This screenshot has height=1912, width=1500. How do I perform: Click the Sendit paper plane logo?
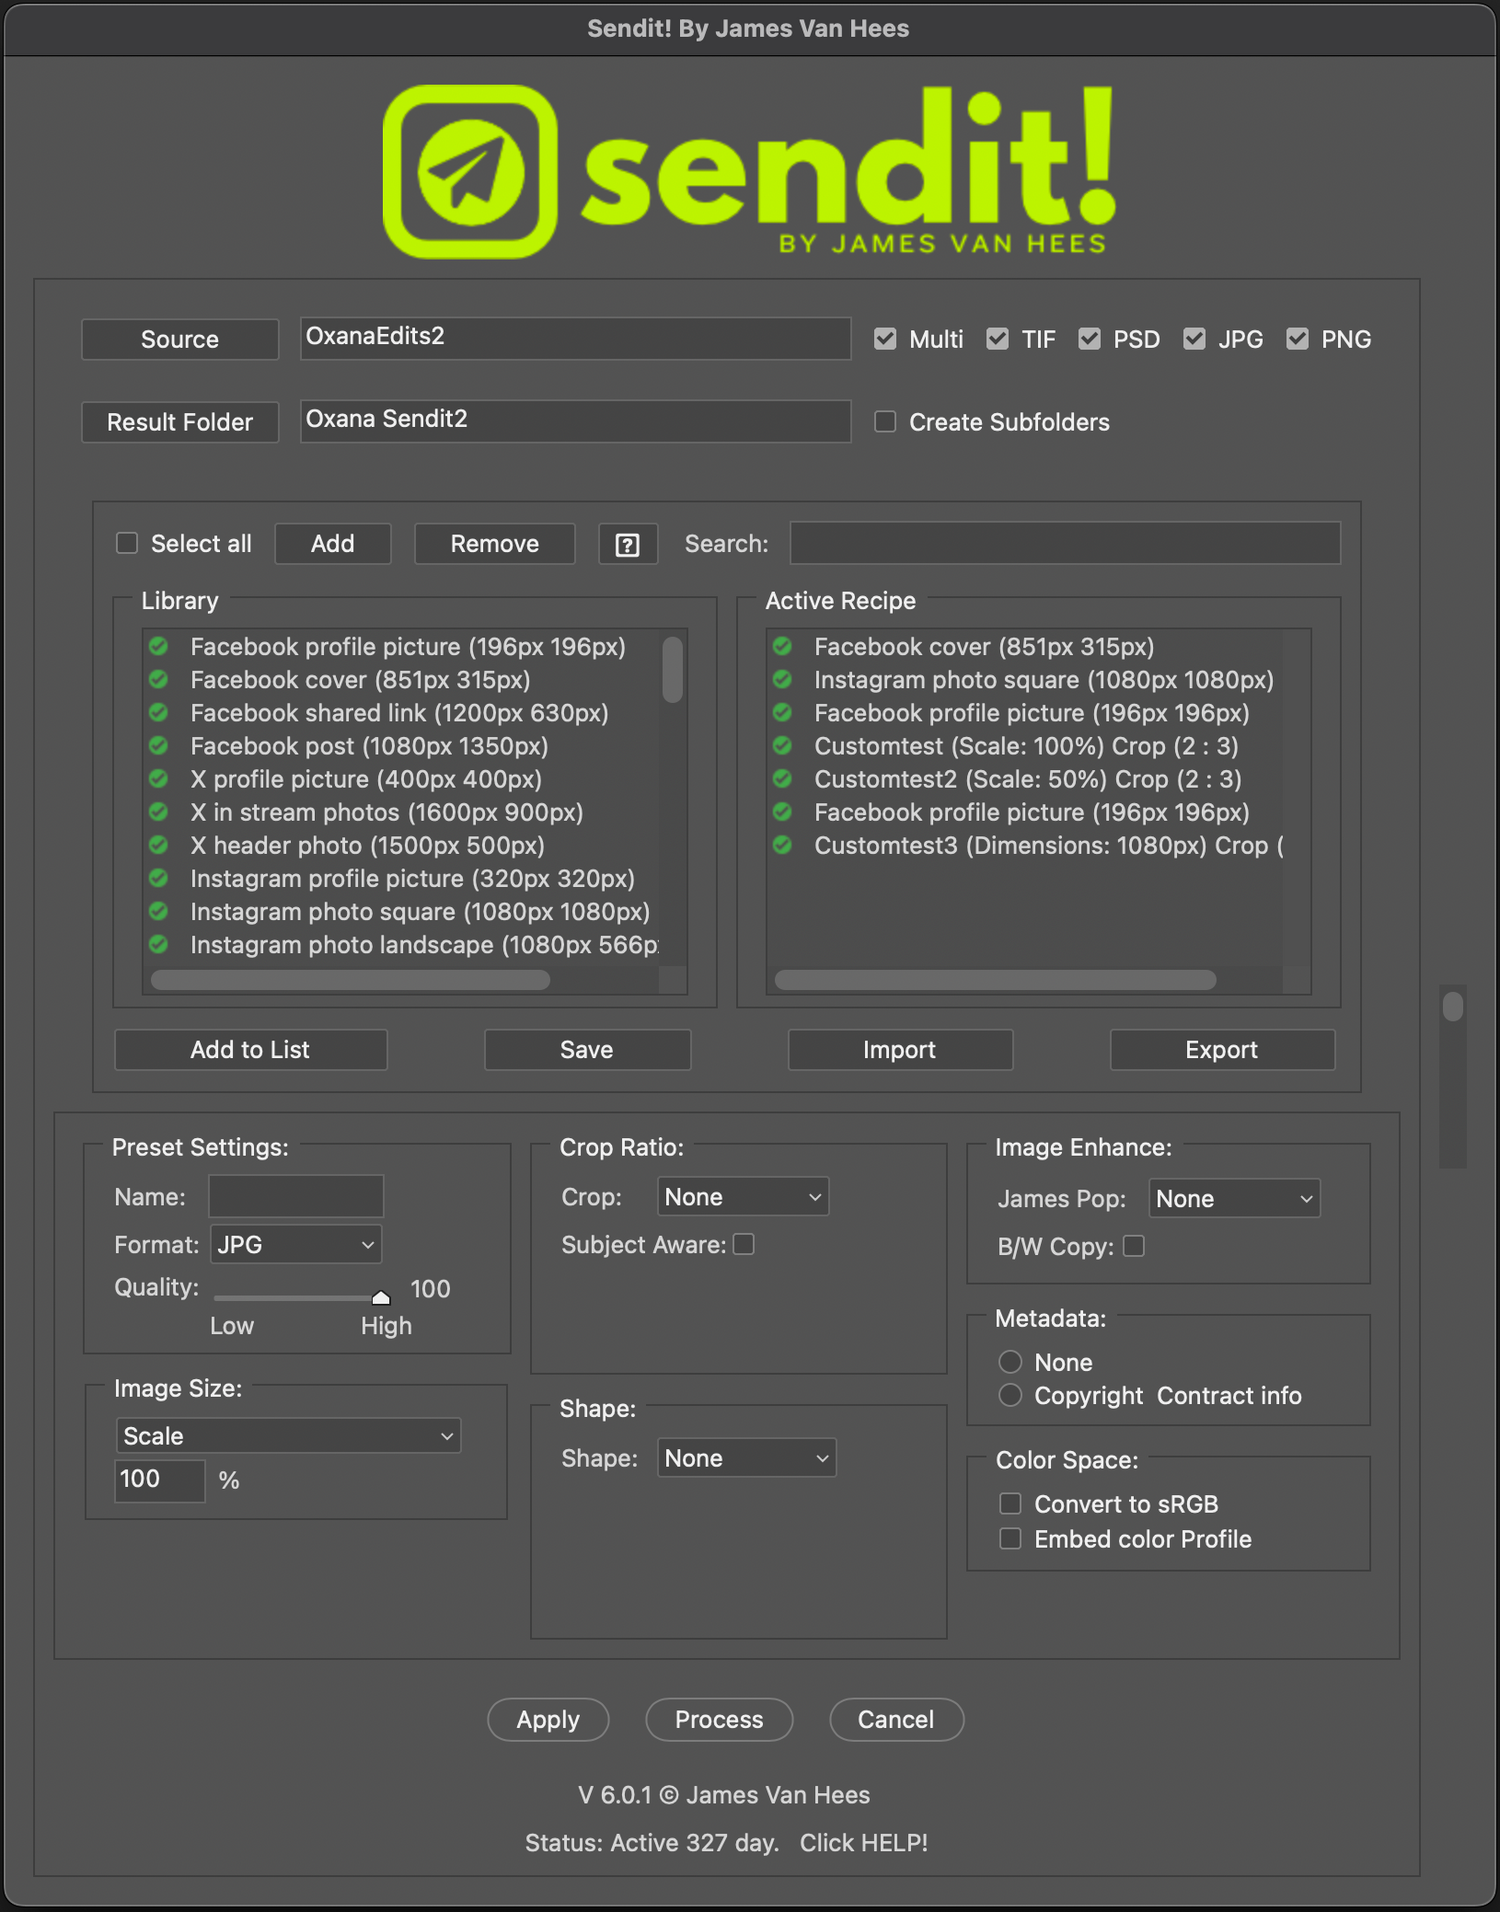(x=470, y=171)
